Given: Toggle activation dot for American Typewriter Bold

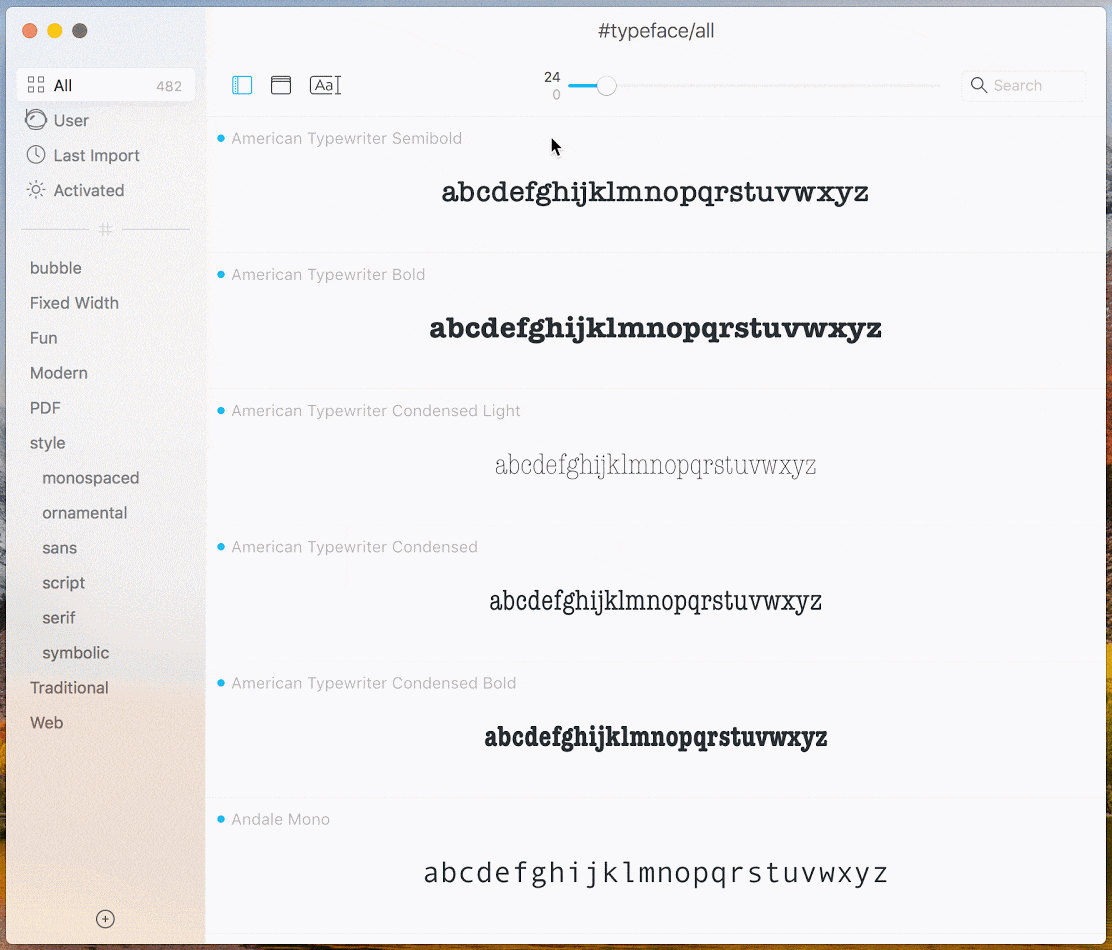Looking at the screenshot, I should pos(221,274).
